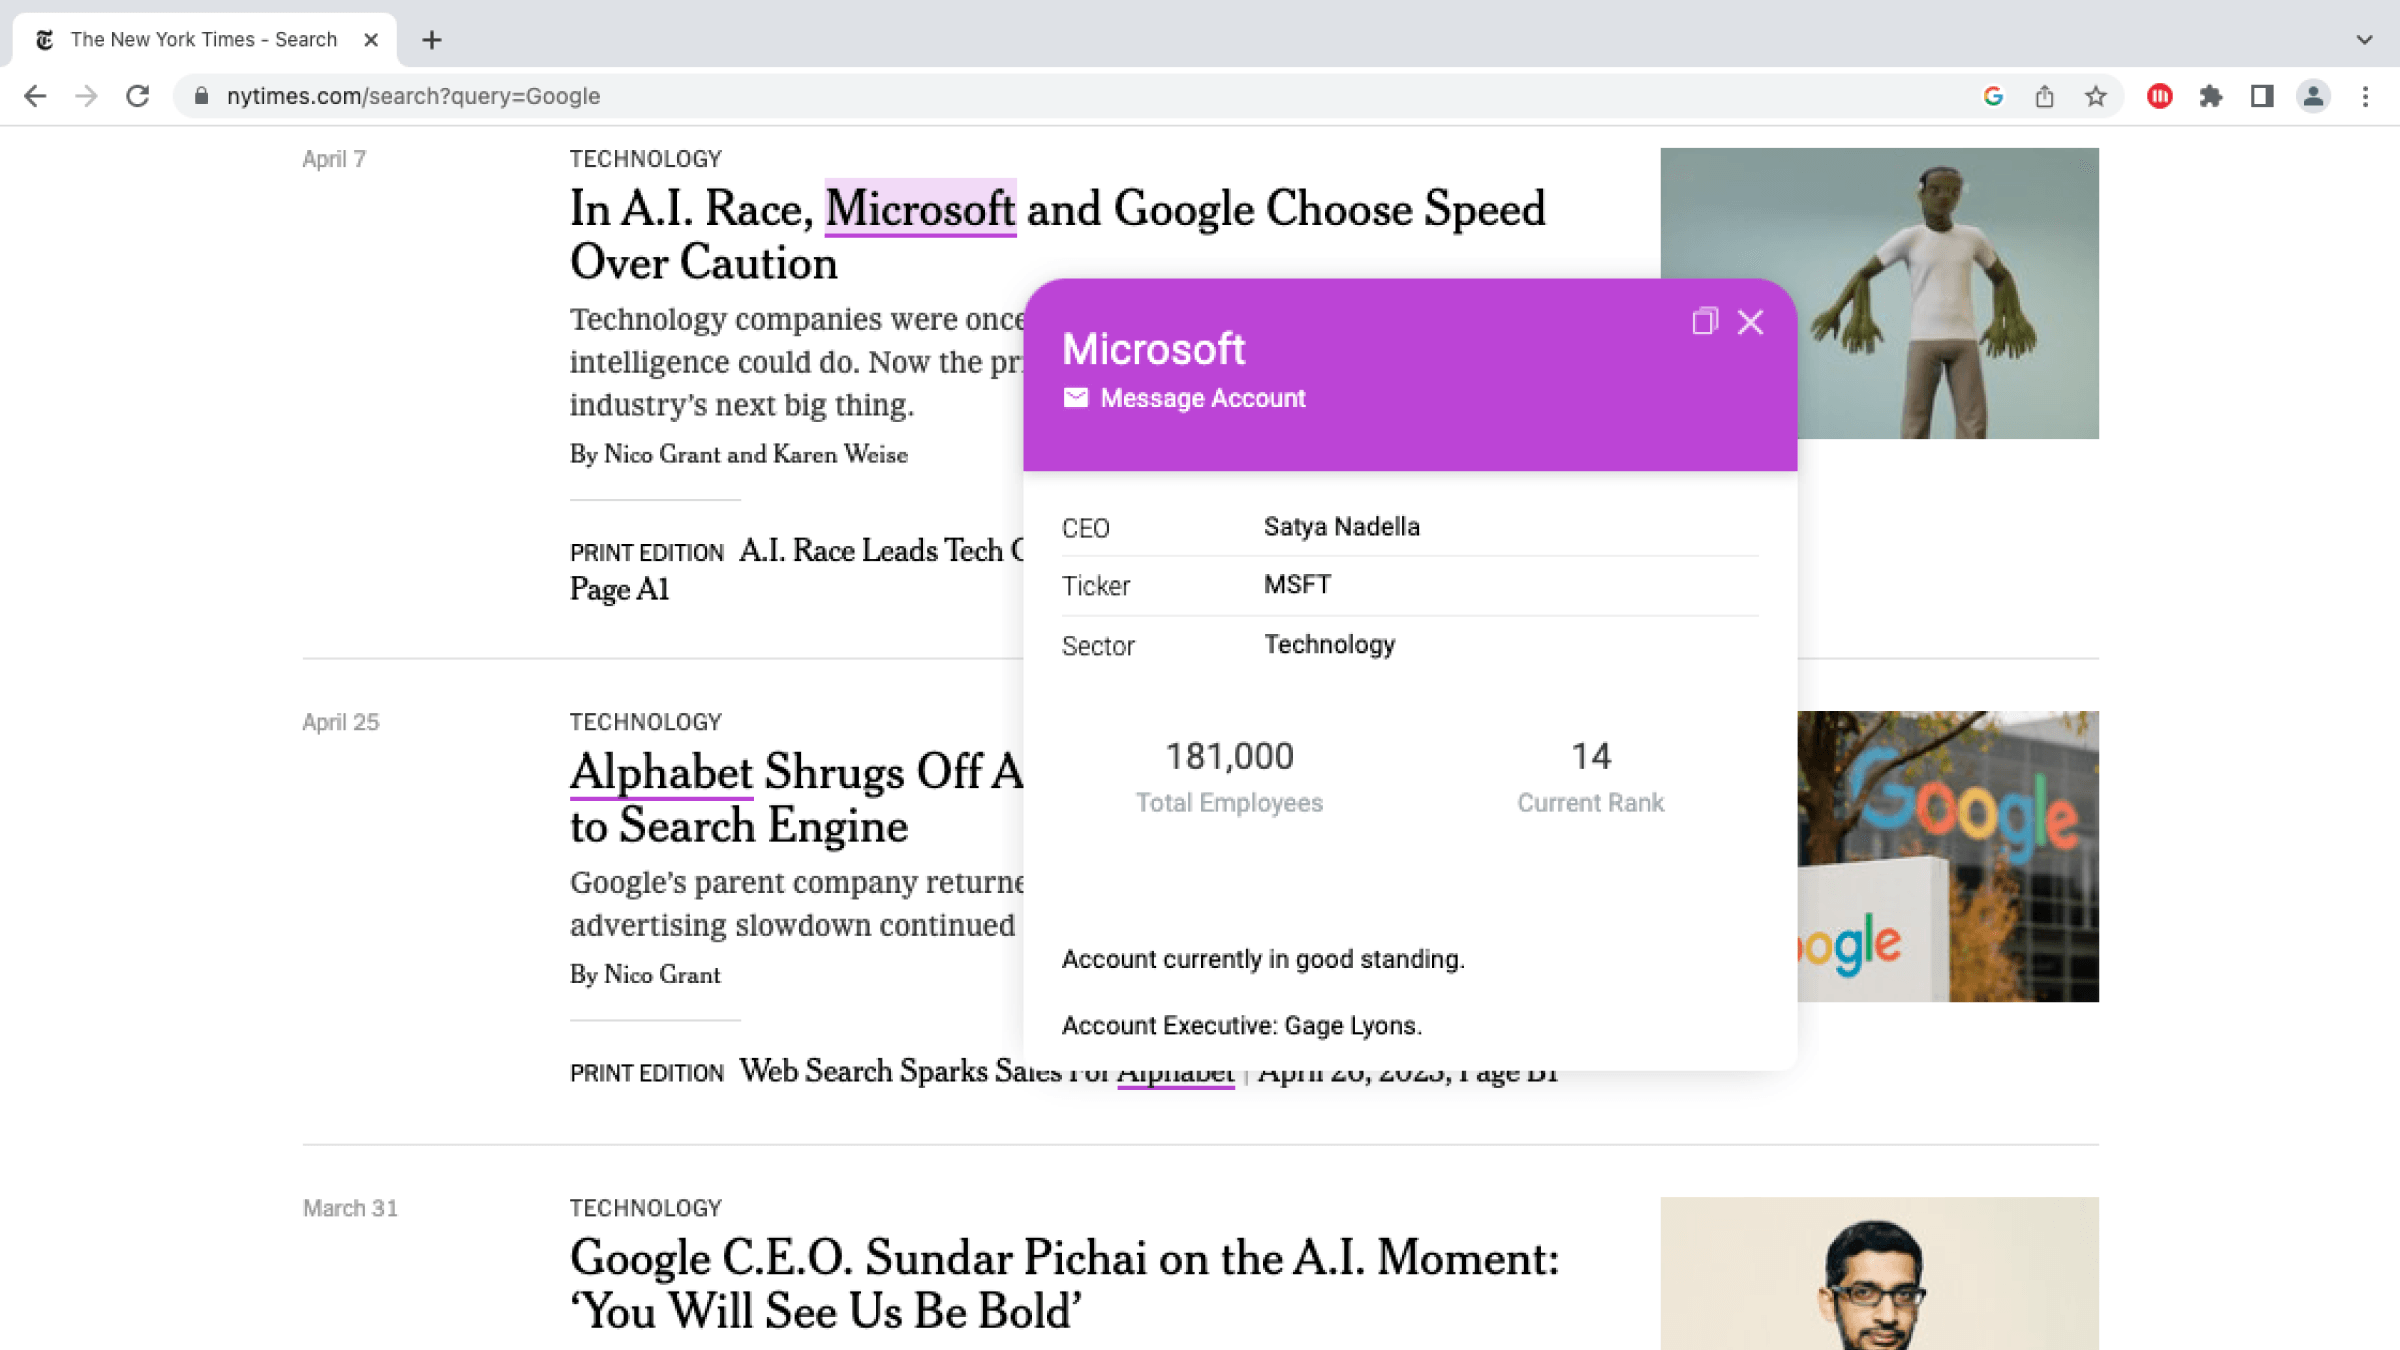Image resolution: width=2400 pixels, height=1350 pixels.
Task: Click the underlined Alphabet headline link
Action: click(x=661, y=772)
